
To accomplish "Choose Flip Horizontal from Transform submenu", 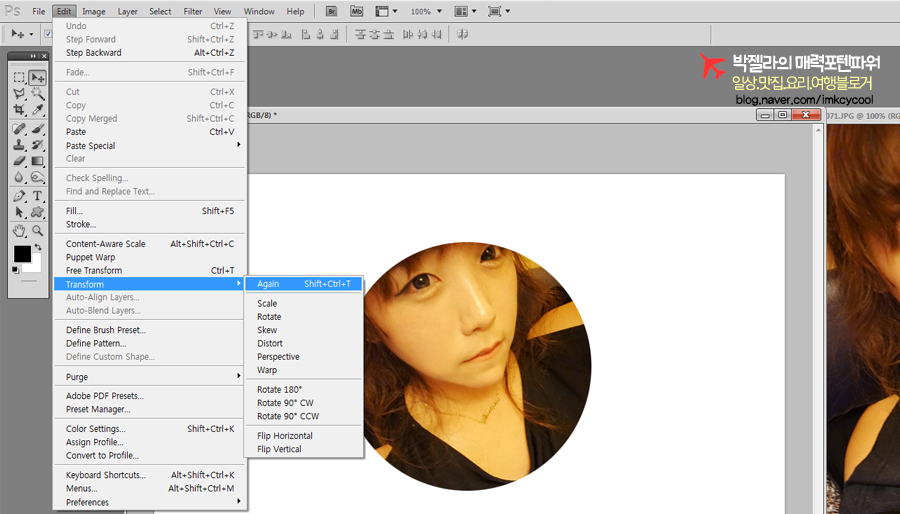I will [284, 436].
